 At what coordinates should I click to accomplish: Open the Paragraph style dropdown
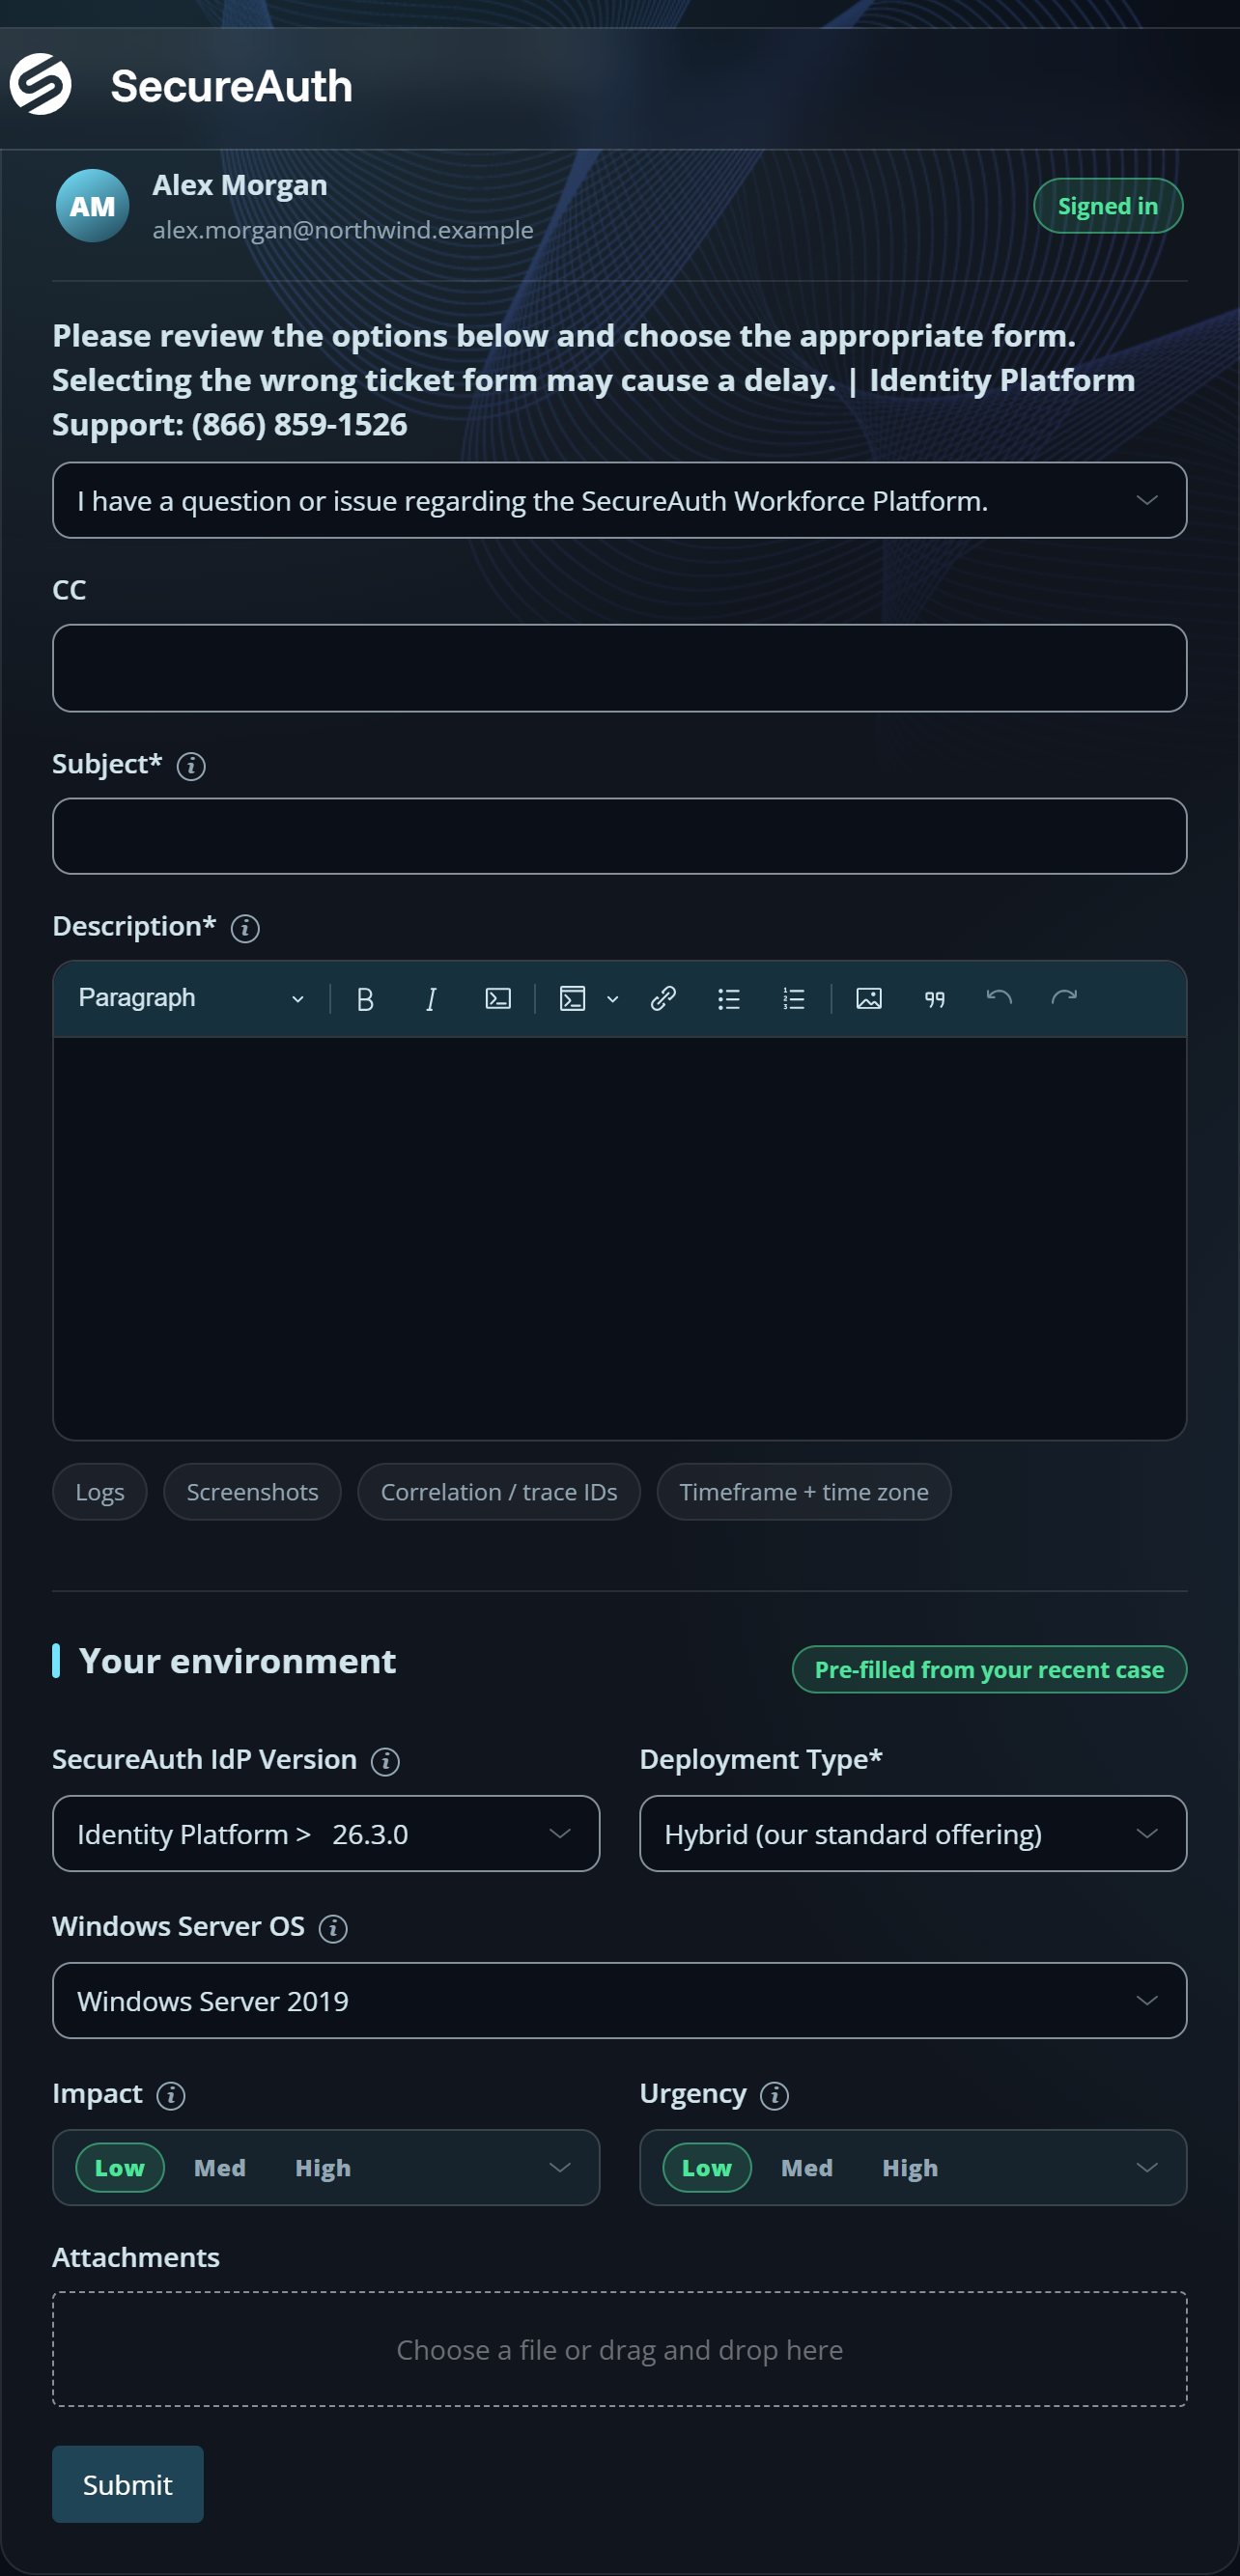191,998
